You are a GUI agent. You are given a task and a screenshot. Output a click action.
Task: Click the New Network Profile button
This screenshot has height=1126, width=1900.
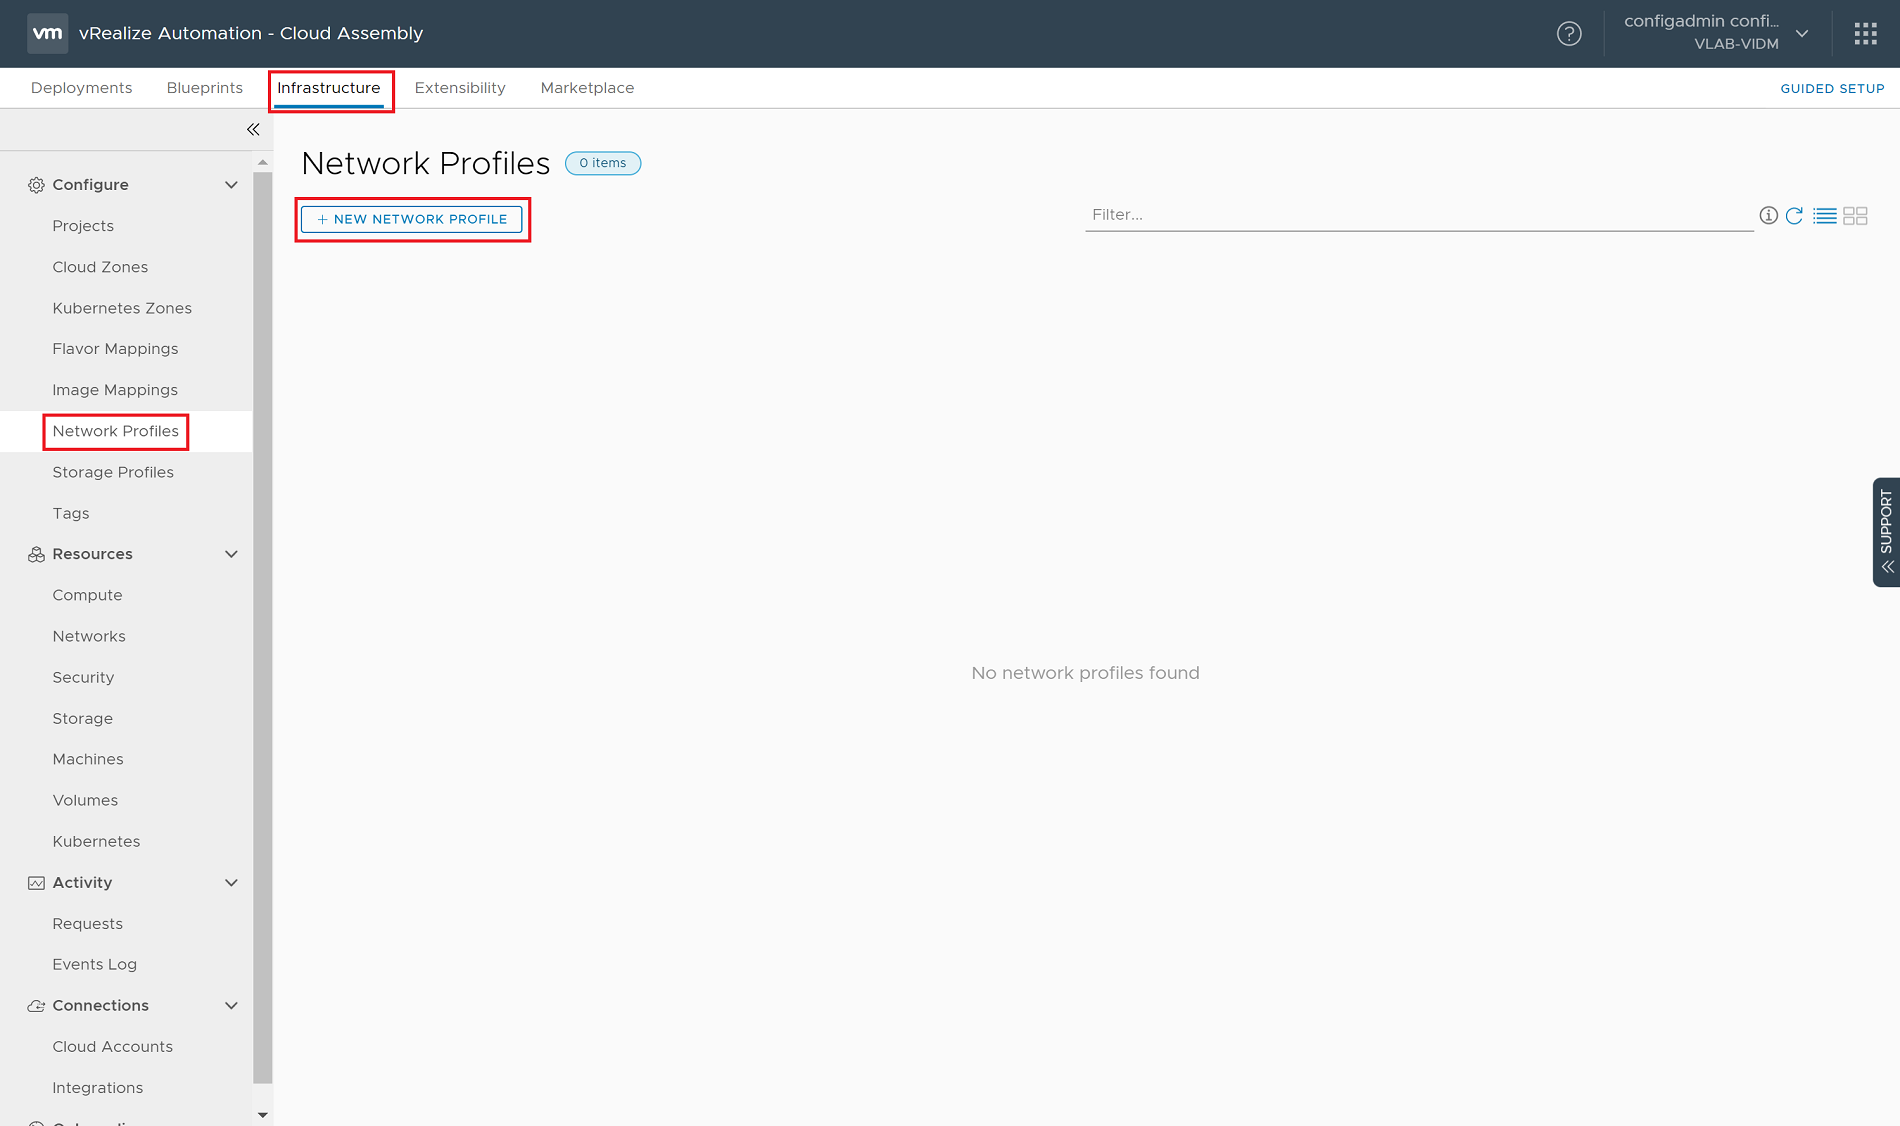[x=412, y=219]
